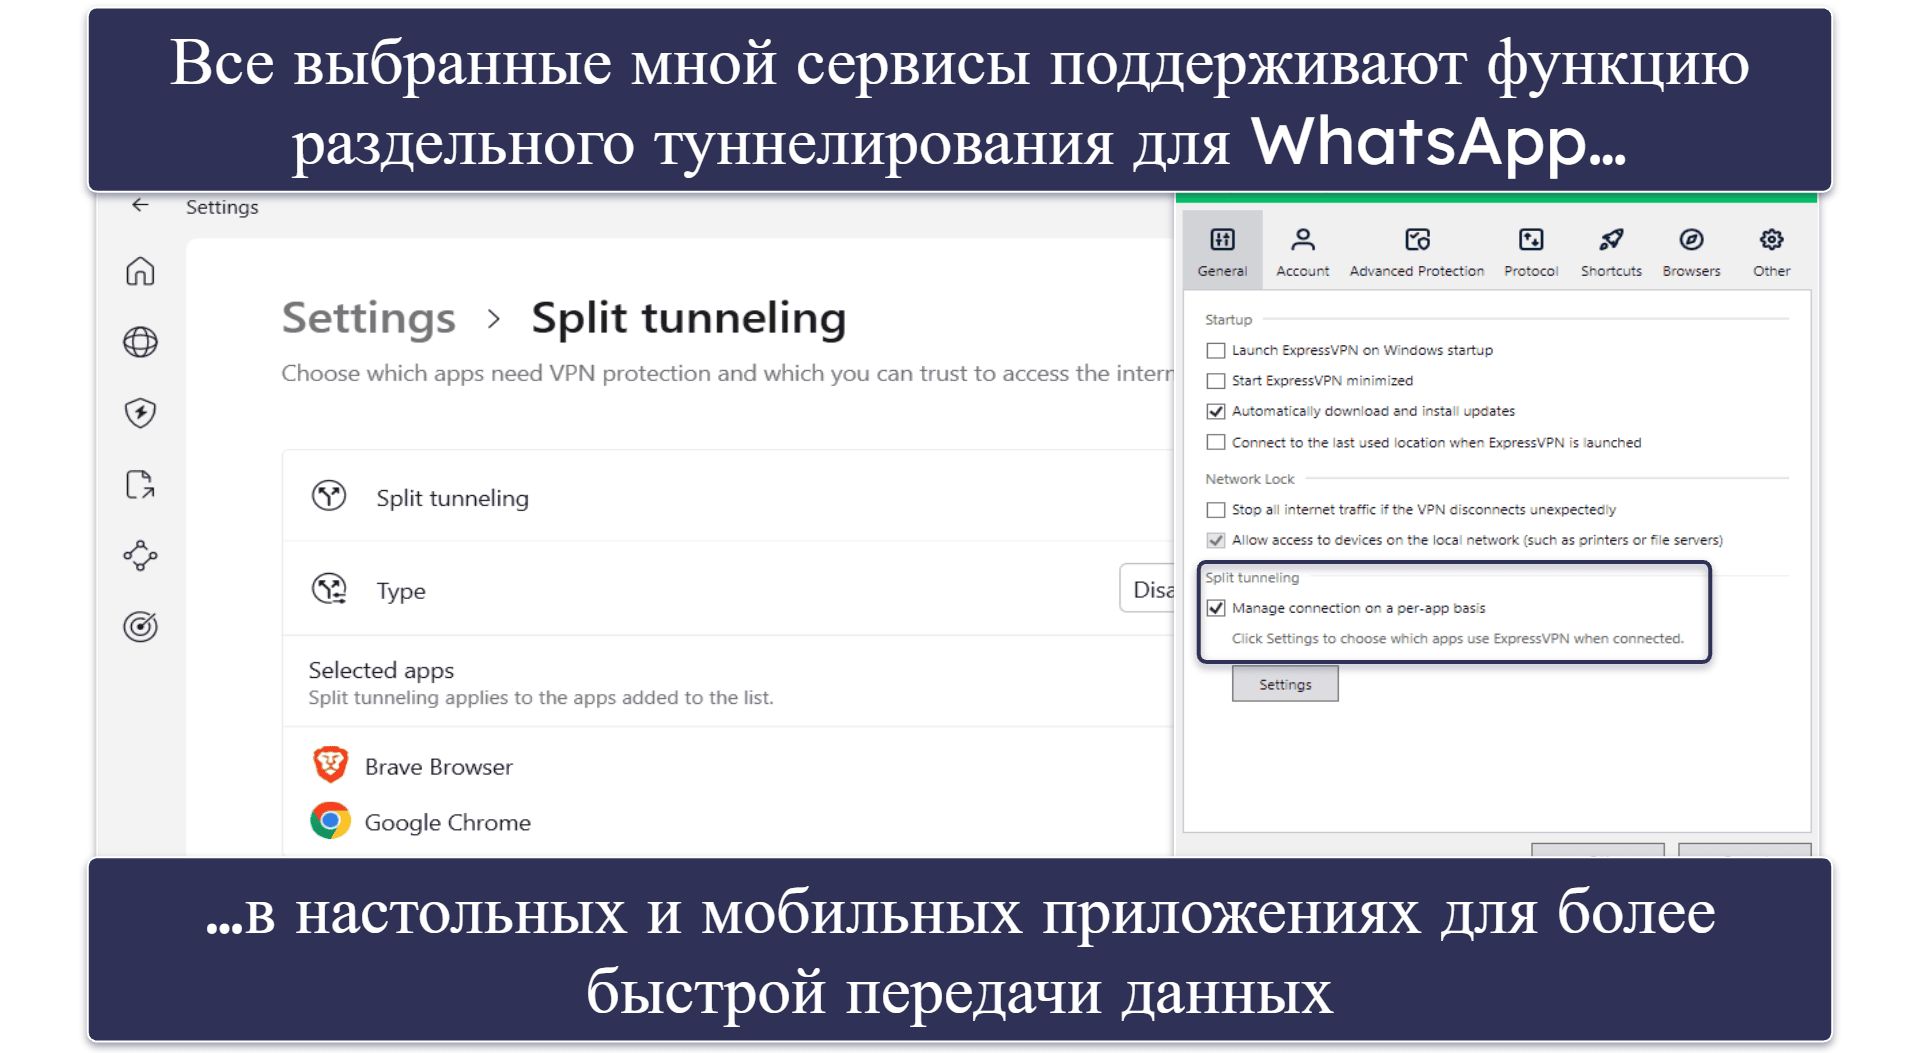Select the Brave Browser text entry
The image size is (1919, 1053).
click(x=438, y=767)
